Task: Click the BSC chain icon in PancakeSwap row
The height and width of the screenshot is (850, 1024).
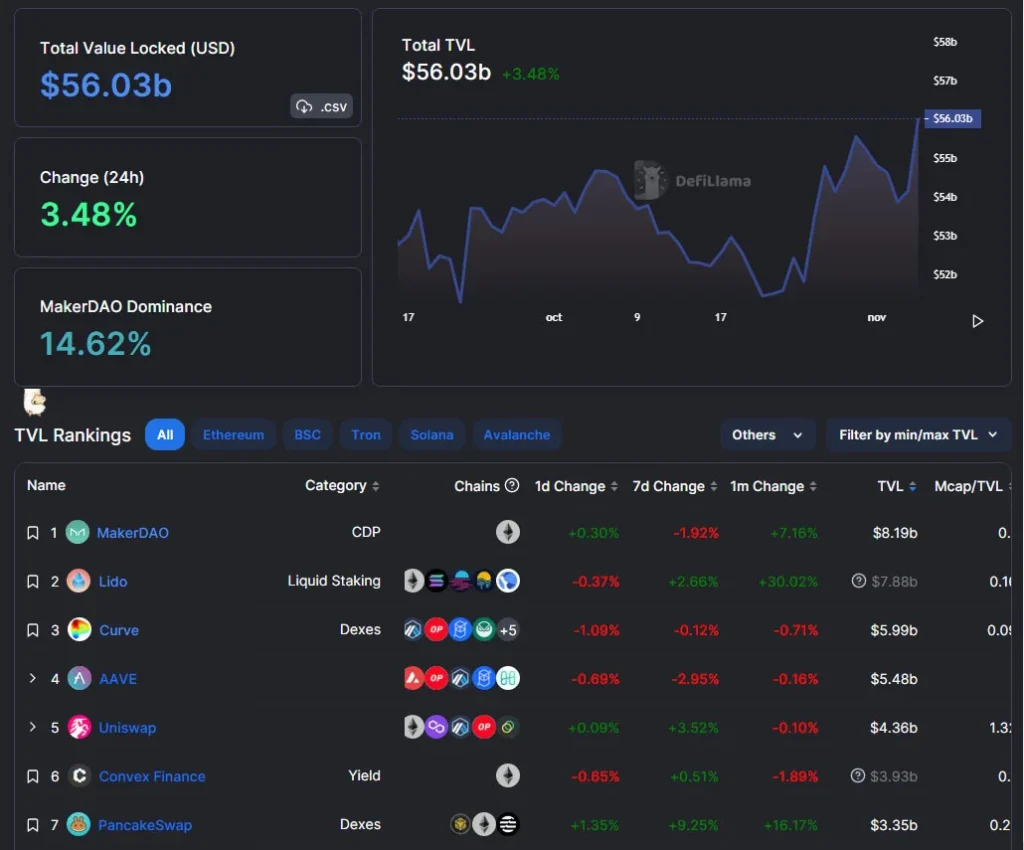Action: click(460, 824)
